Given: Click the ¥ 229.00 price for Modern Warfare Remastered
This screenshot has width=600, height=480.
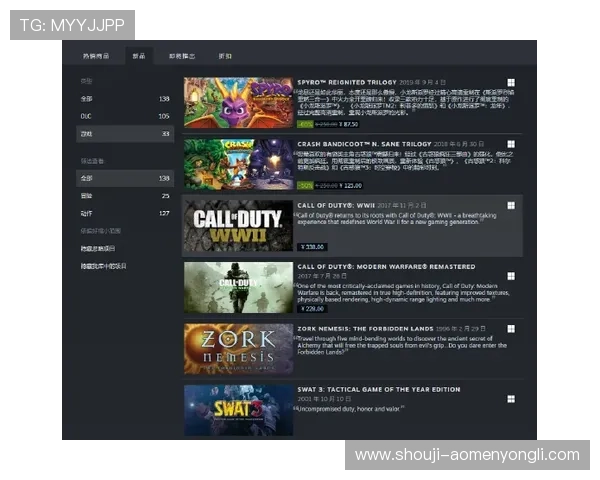Looking at the screenshot, I should click(314, 309).
